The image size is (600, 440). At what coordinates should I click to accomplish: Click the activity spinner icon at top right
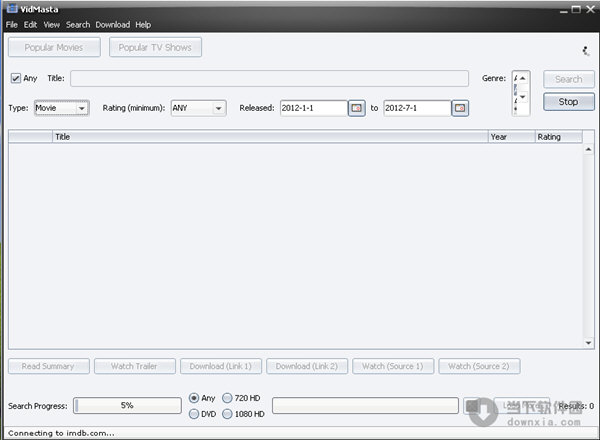(586, 51)
